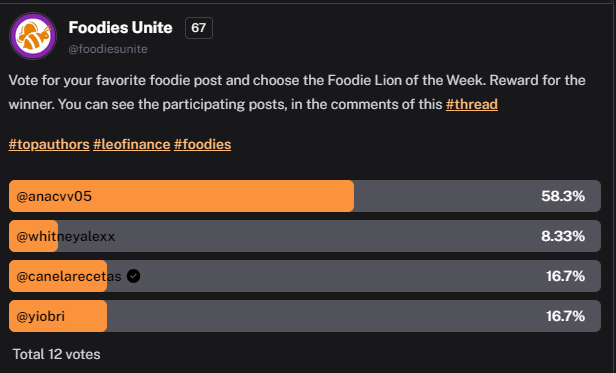This screenshot has width=616, height=373.
Task: Click the poll description text paragraph
Action: [x=297, y=92]
